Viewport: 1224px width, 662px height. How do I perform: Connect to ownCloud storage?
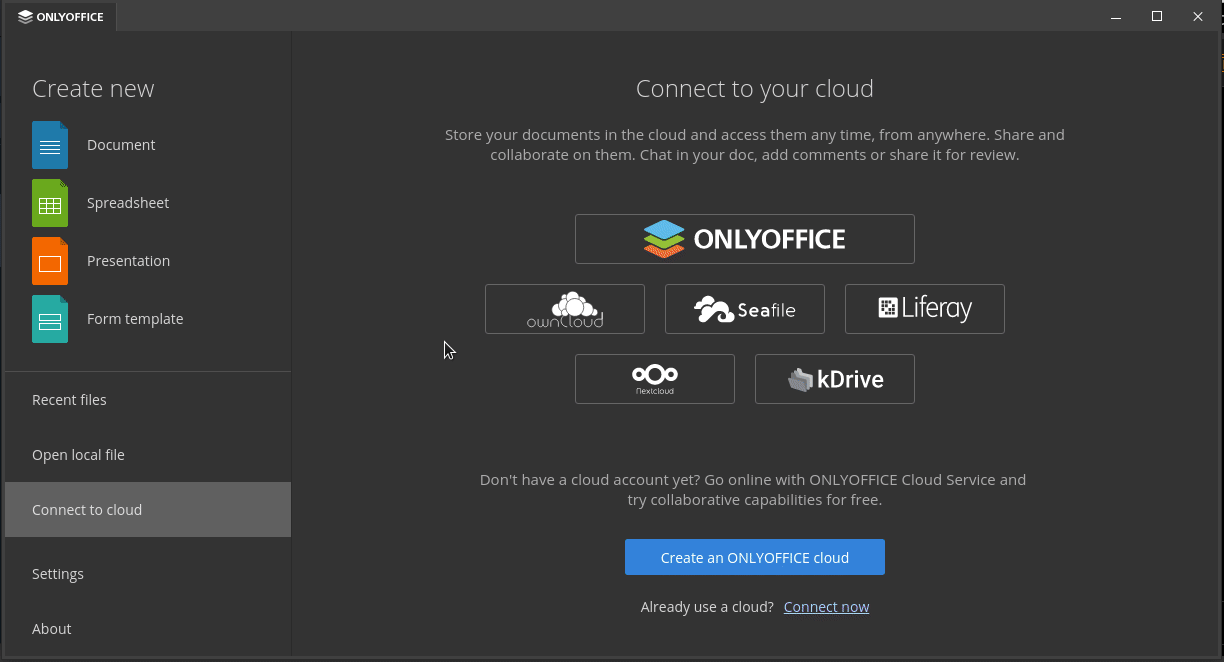pos(564,309)
